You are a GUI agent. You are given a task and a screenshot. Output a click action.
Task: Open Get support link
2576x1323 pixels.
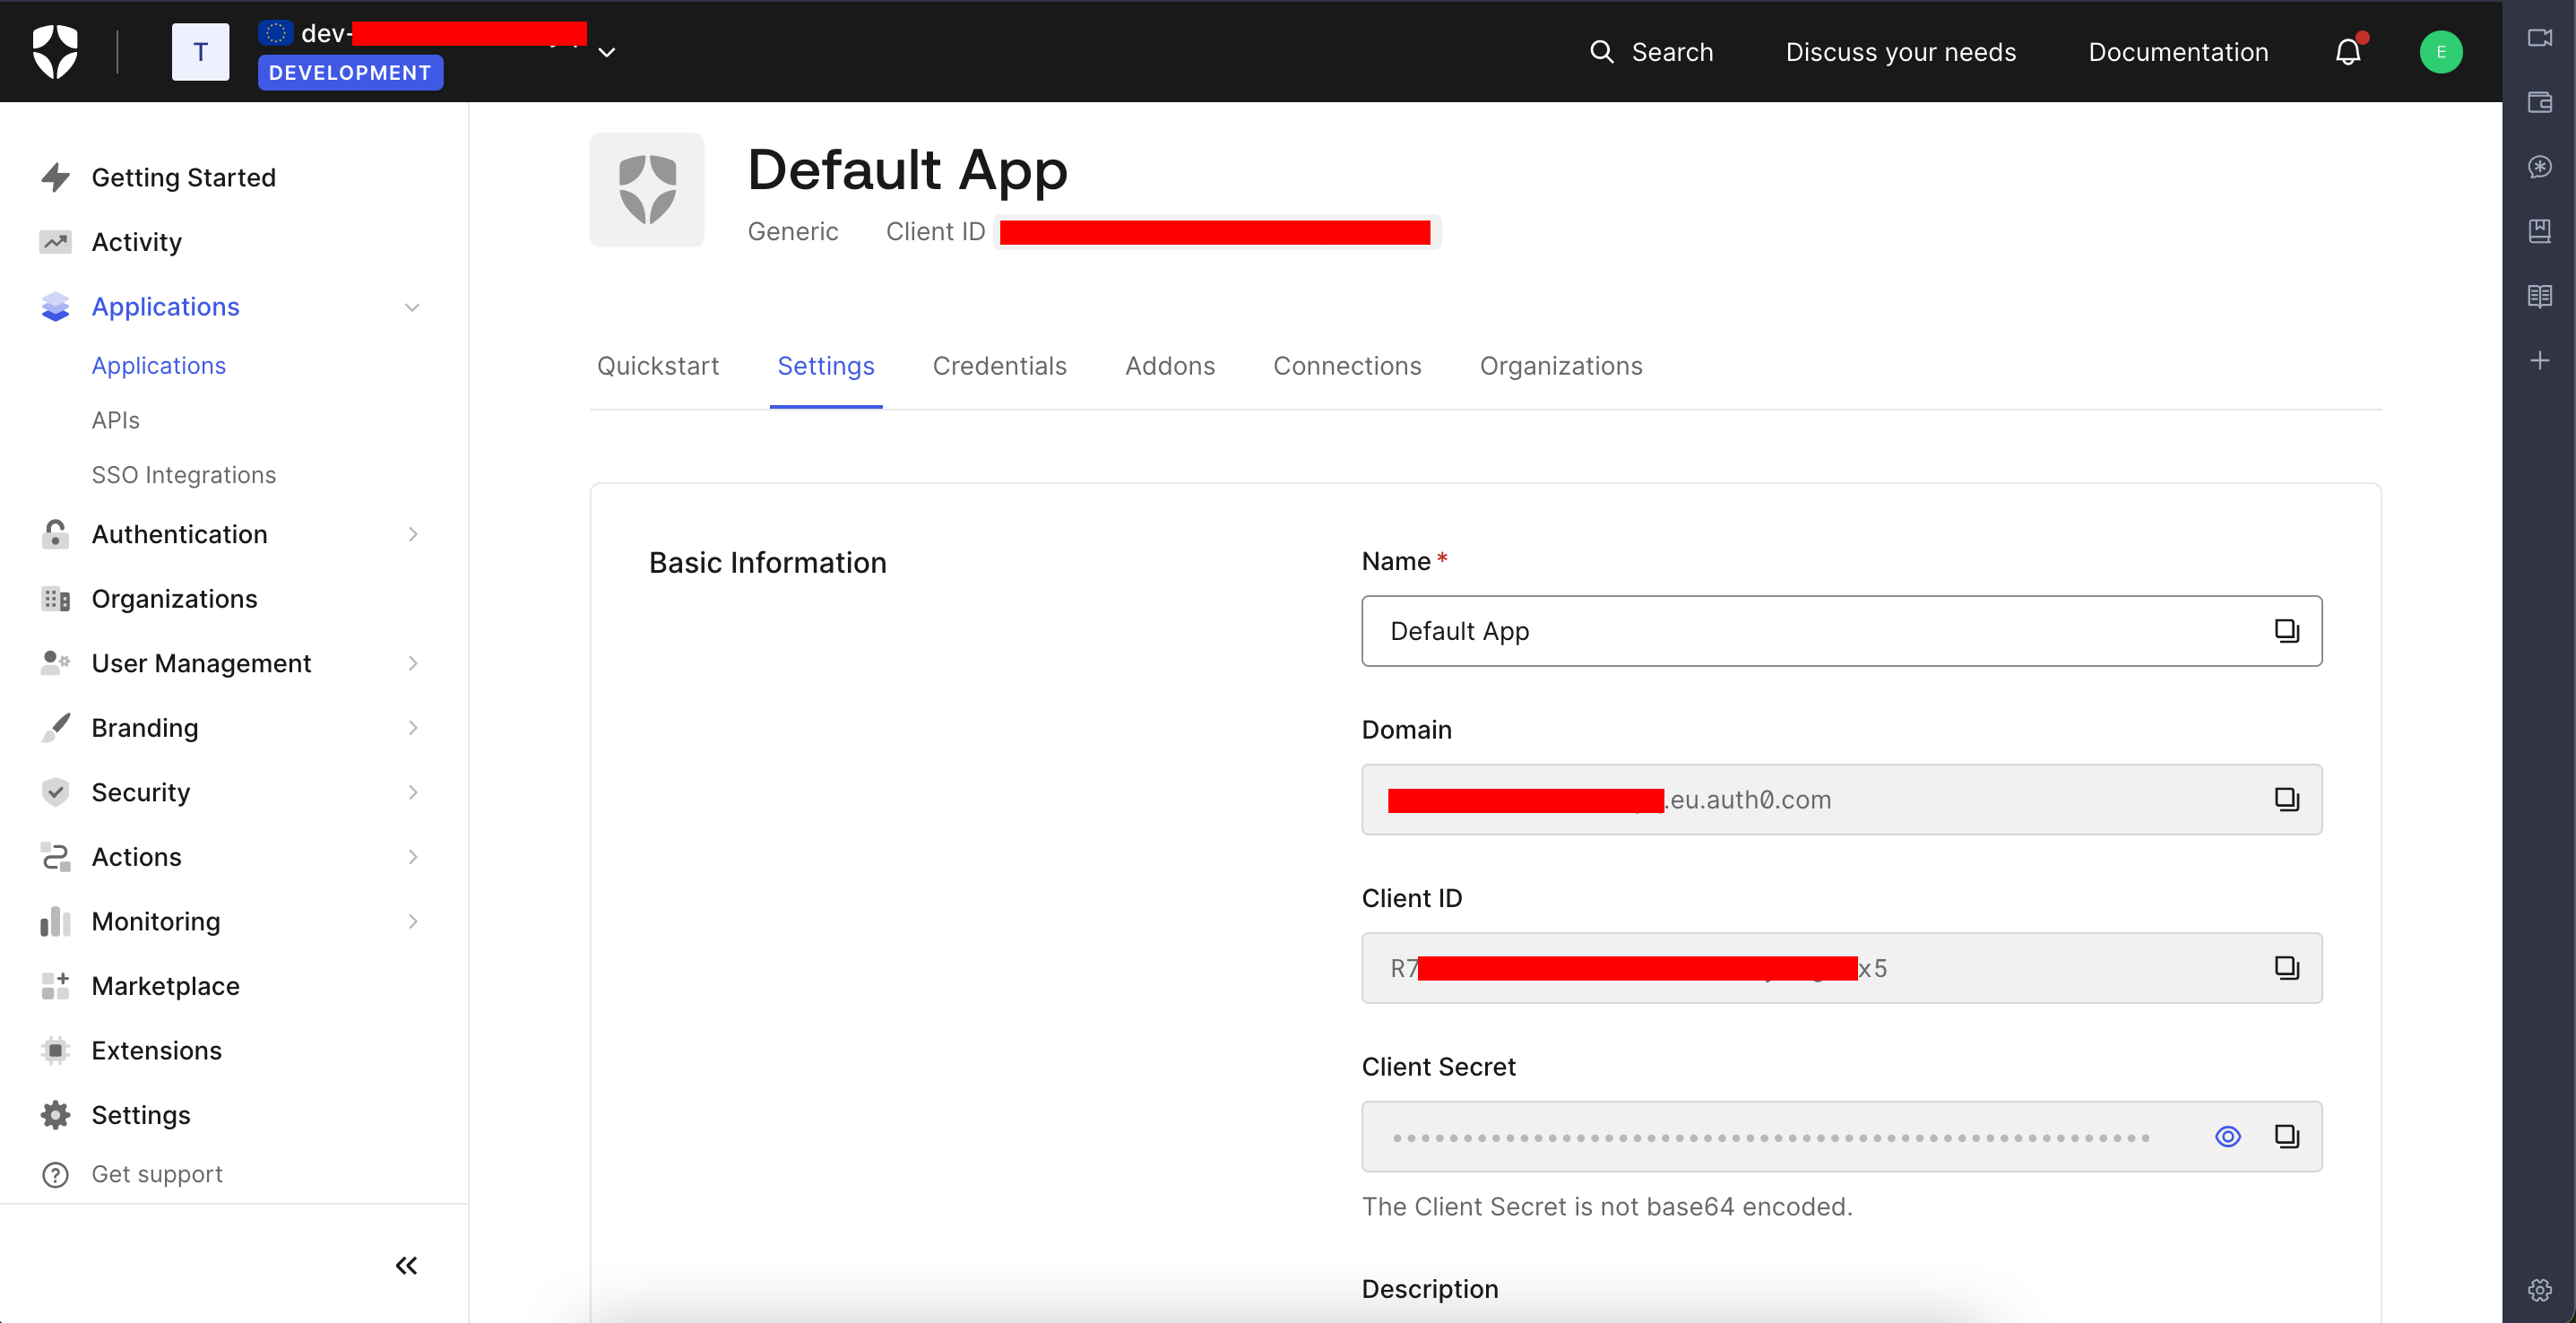click(x=157, y=1174)
